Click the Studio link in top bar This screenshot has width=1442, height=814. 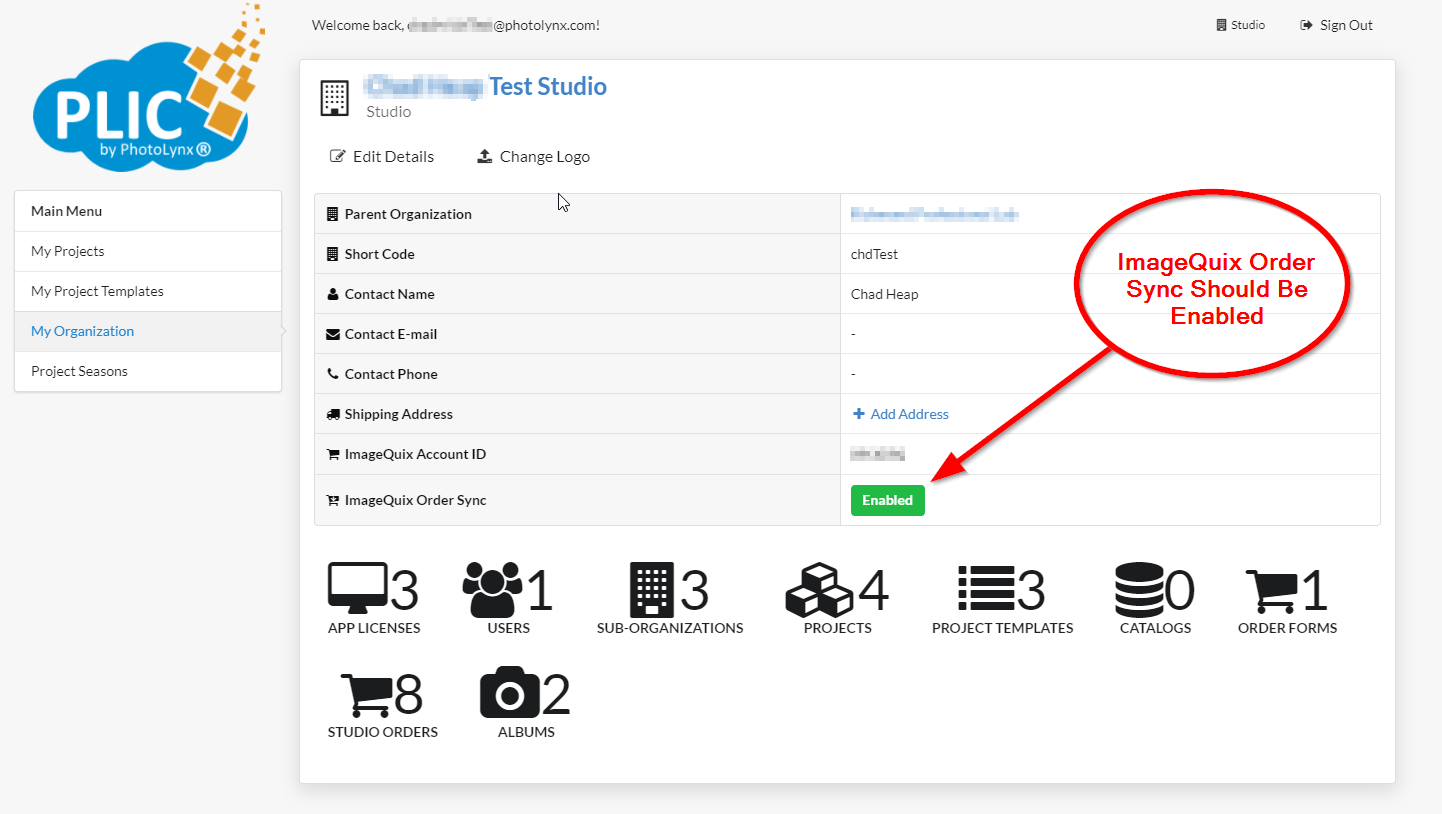[x=1241, y=25]
